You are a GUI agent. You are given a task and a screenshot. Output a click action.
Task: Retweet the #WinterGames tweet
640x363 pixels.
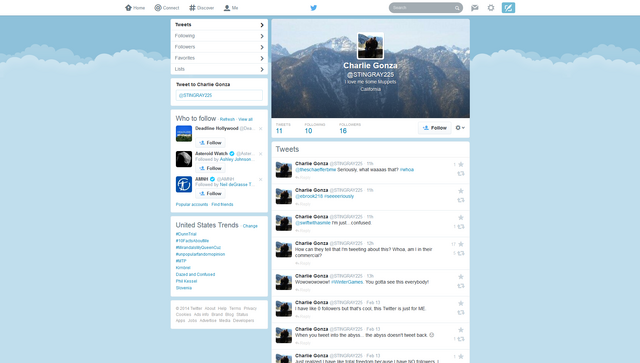coord(461,286)
